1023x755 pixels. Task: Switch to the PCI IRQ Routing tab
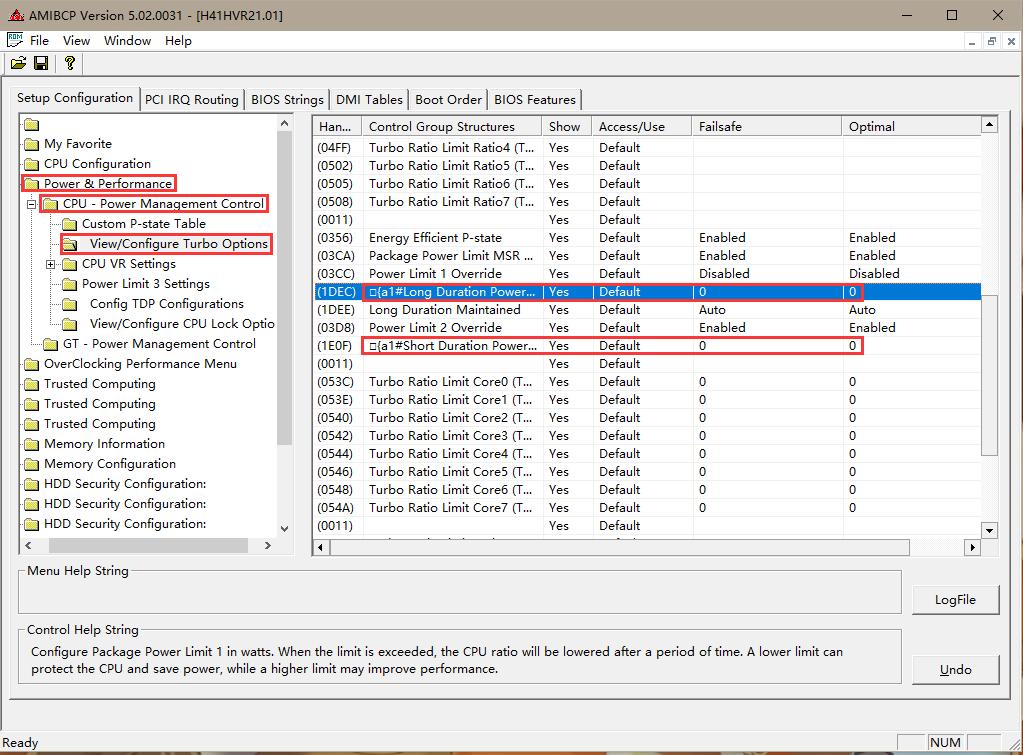tap(191, 99)
